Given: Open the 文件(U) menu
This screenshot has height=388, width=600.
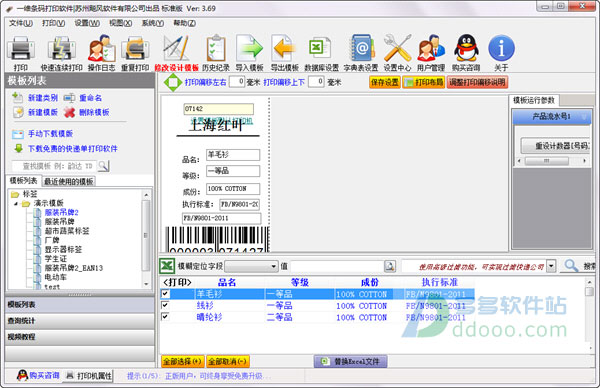Looking at the screenshot, I should pyautogui.click(x=21, y=23).
